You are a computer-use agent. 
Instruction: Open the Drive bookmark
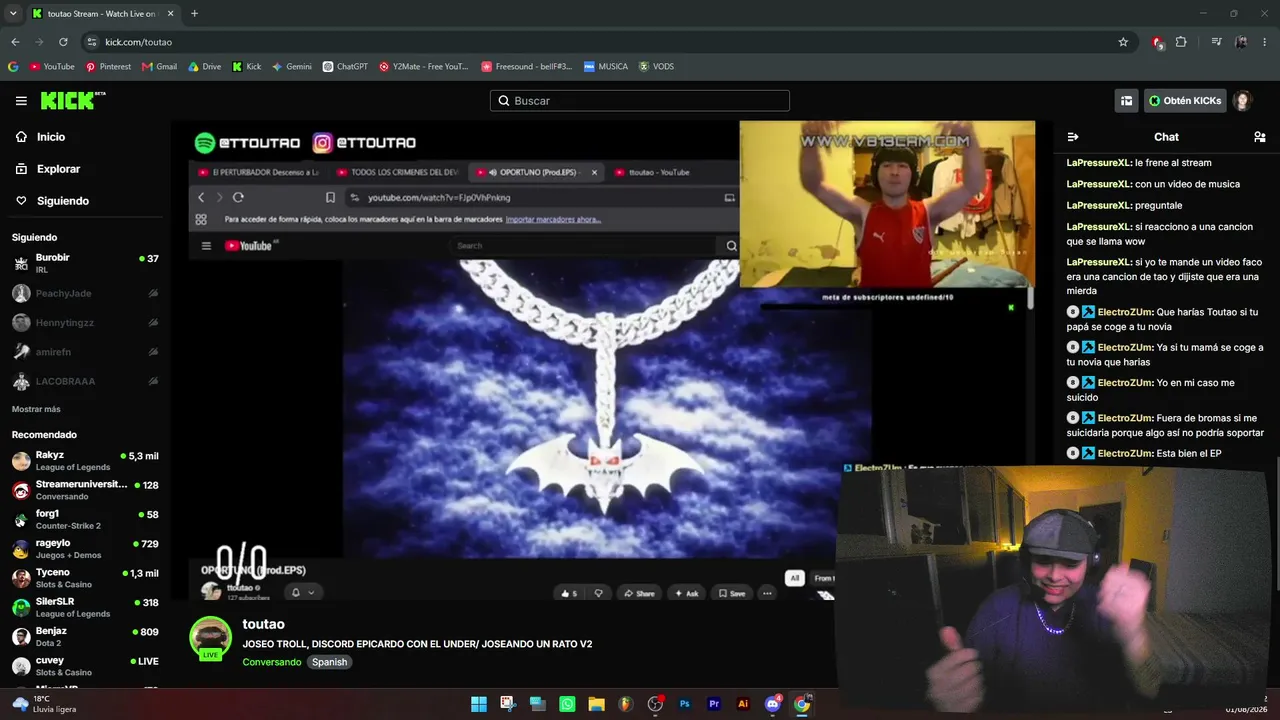coord(205,67)
